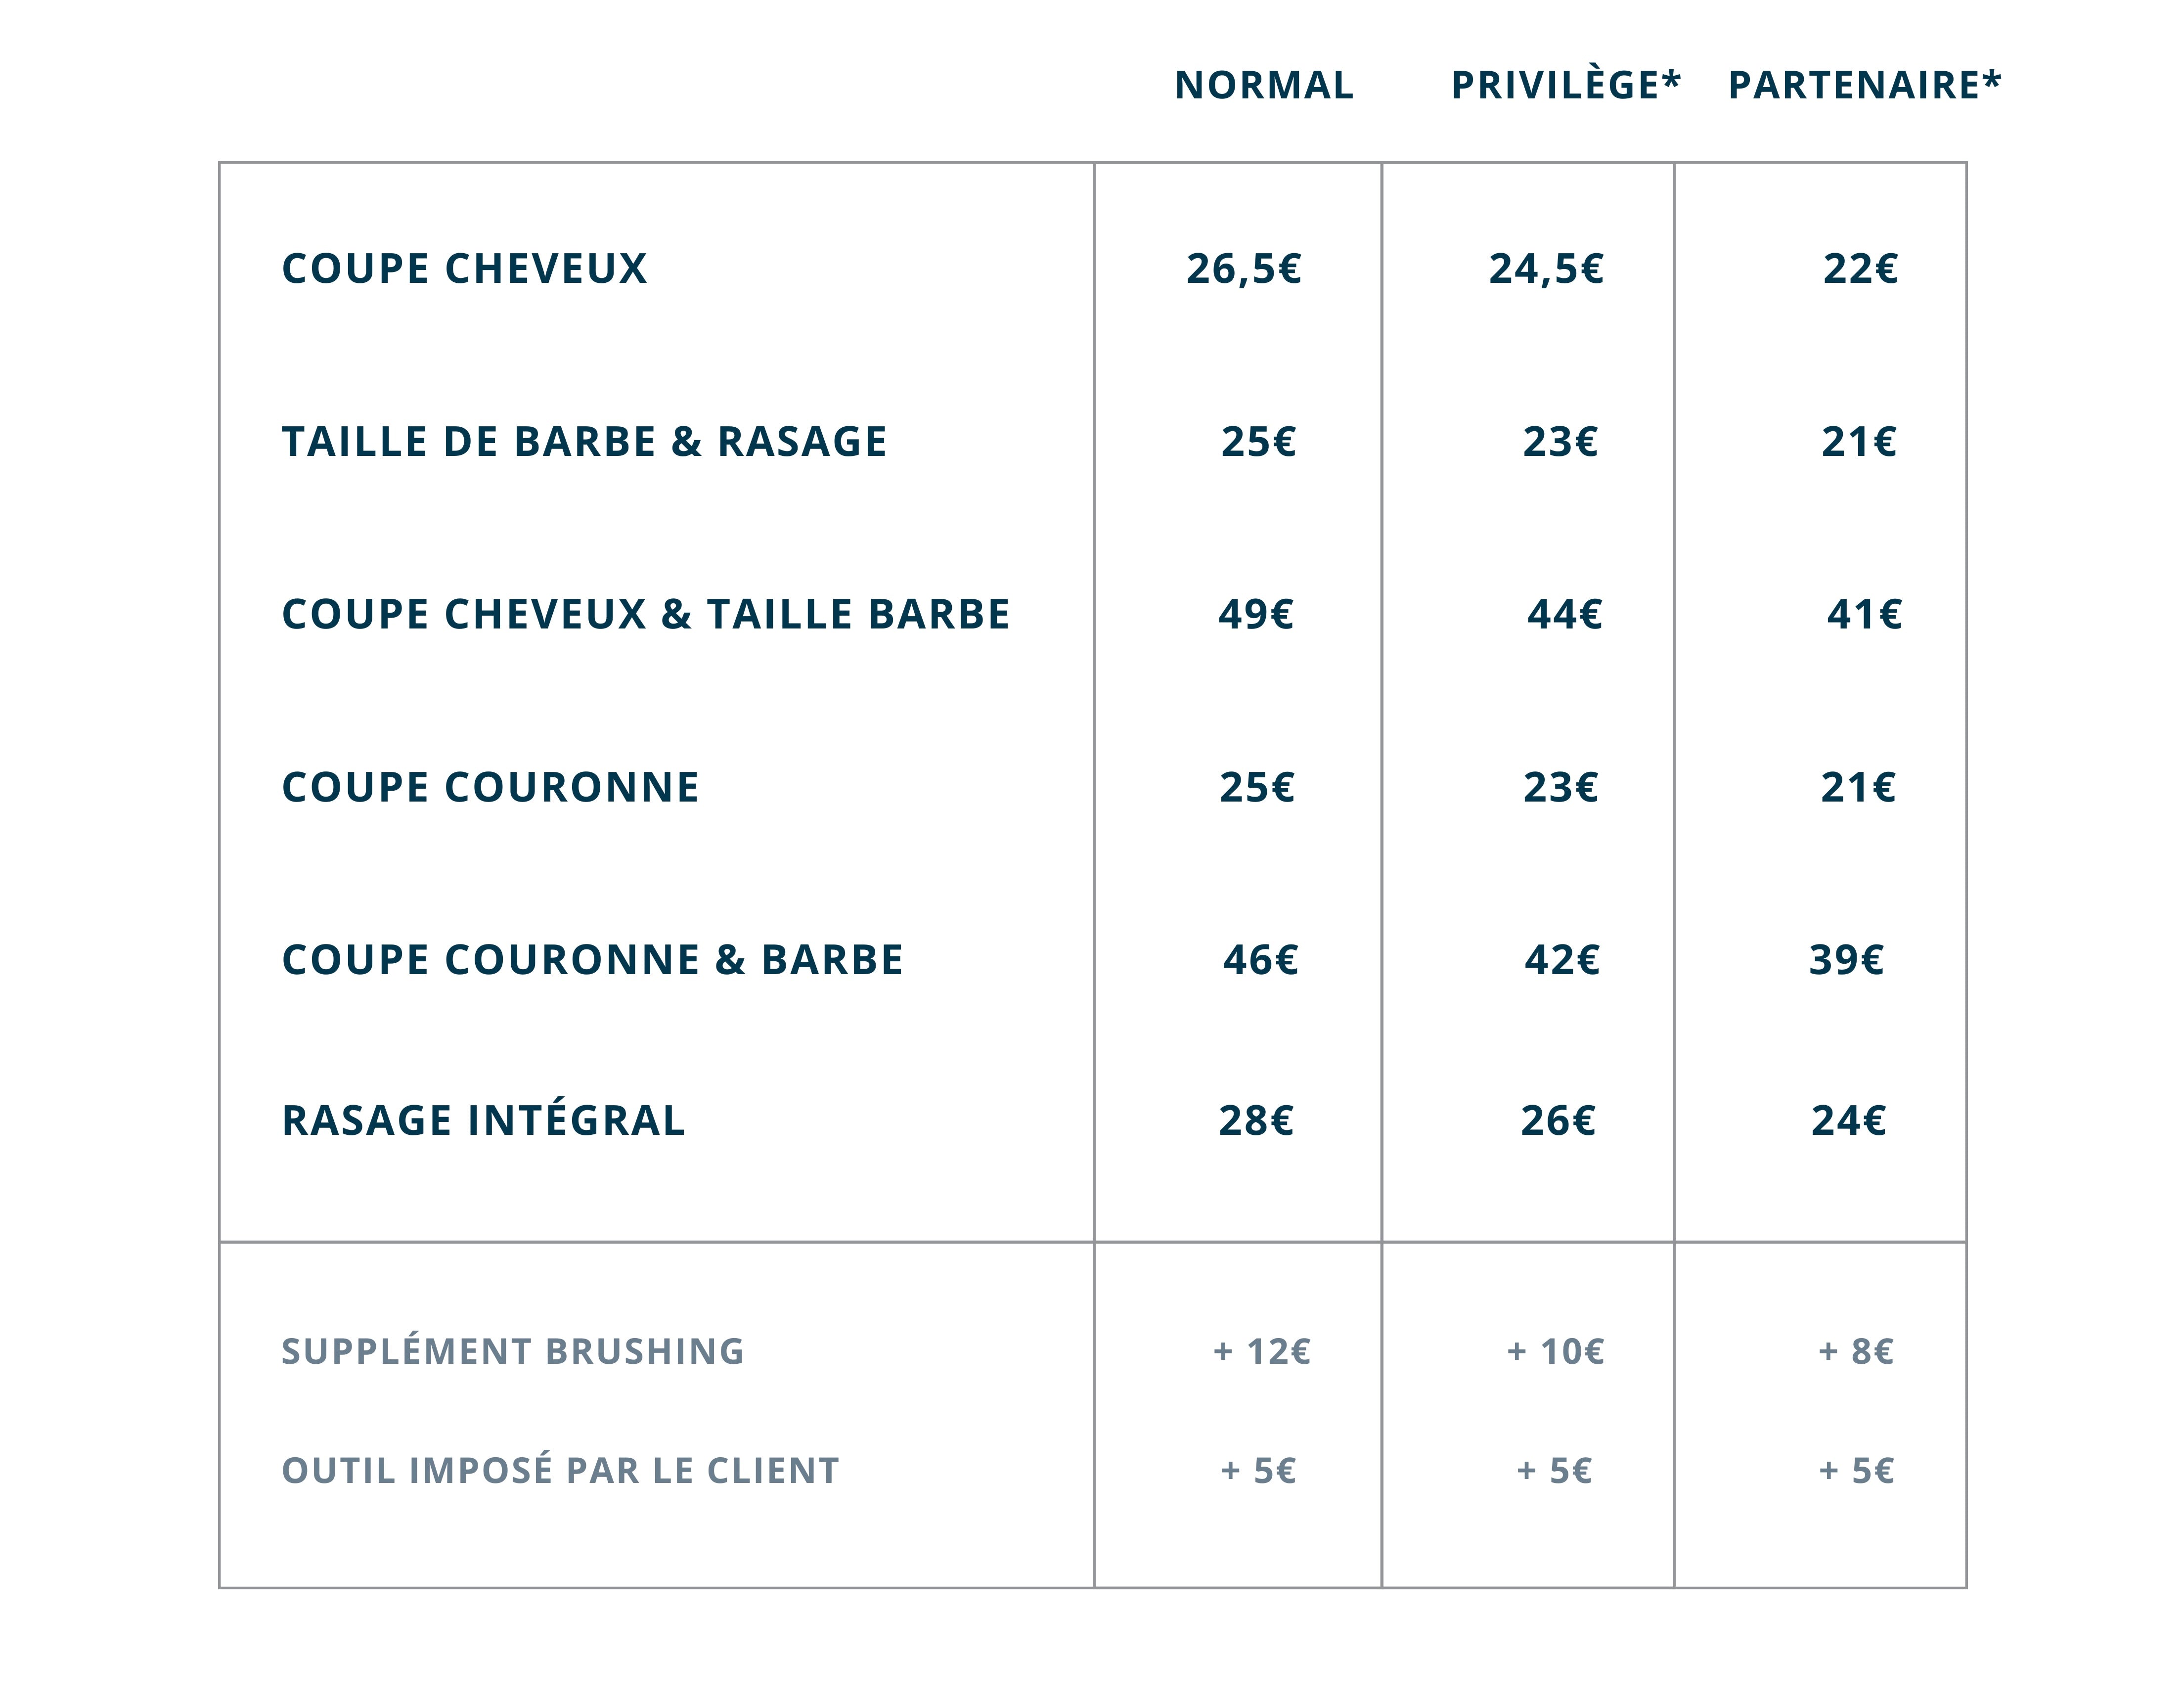Click the PARTENAIRE* column header
Screen dimensions: 2184x1703
tap(1864, 85)
